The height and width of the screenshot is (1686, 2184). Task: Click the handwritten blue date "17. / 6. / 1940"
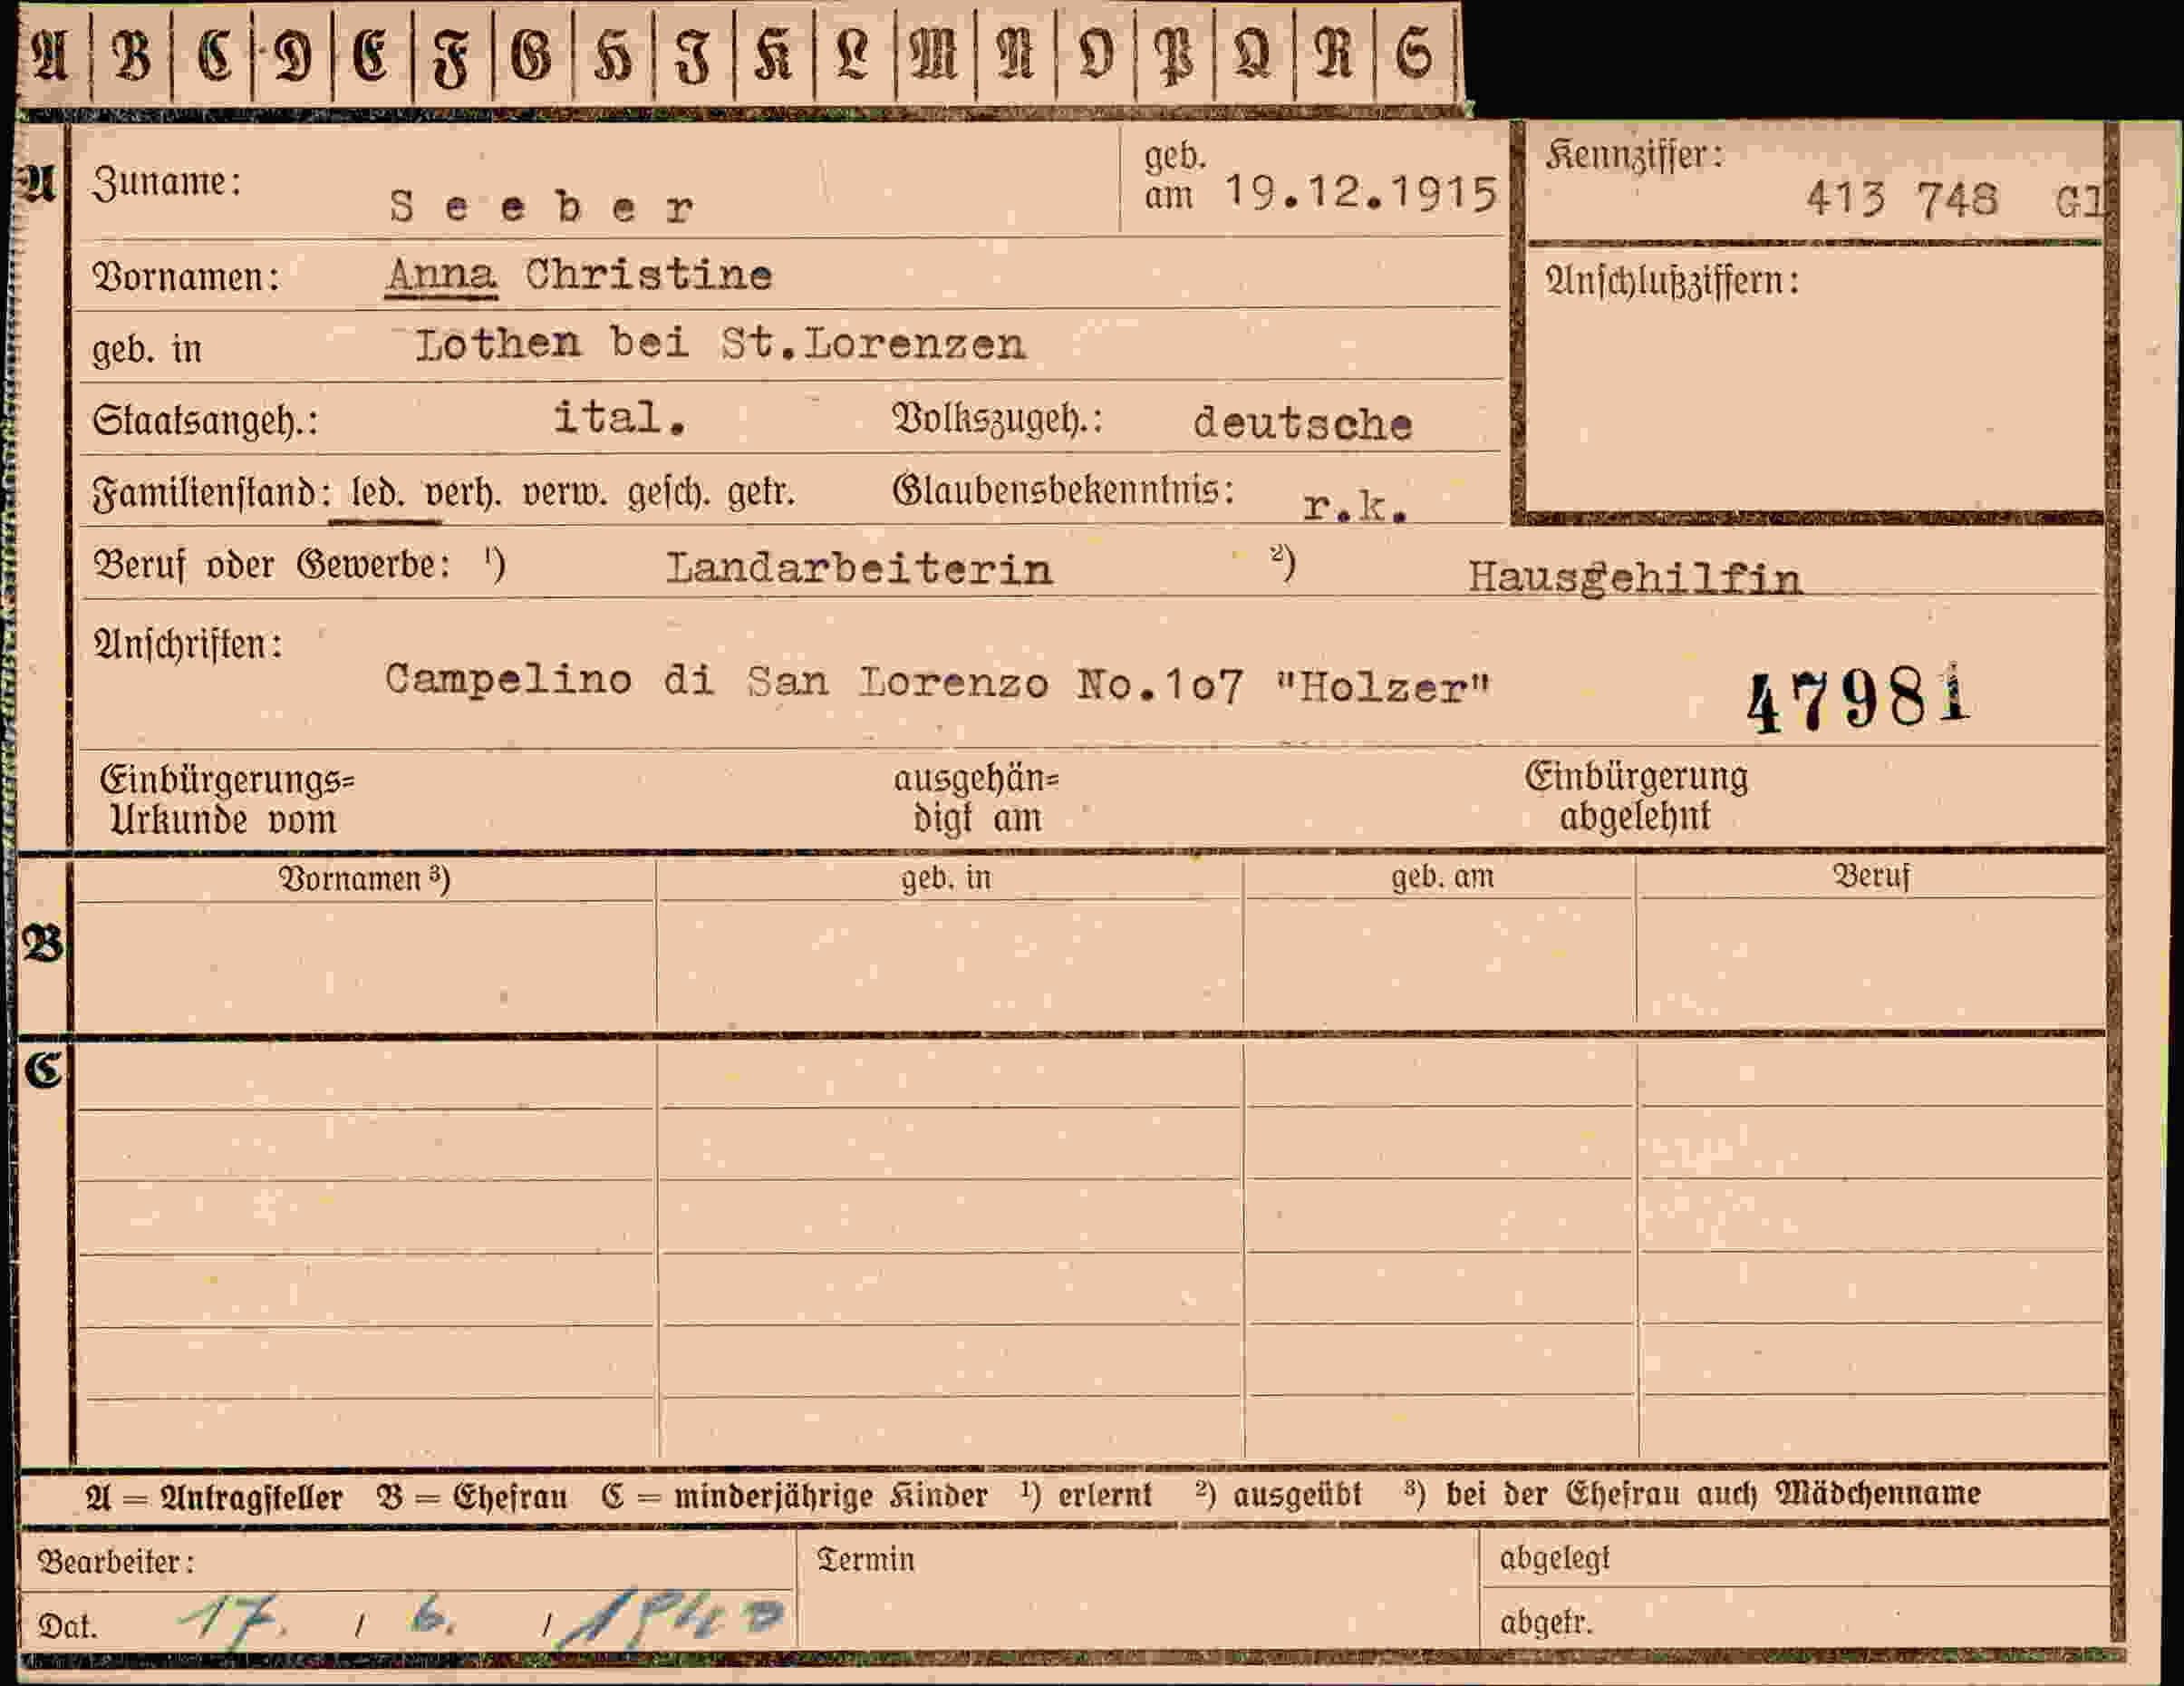pyautogui.click(x=482, y=1619)
